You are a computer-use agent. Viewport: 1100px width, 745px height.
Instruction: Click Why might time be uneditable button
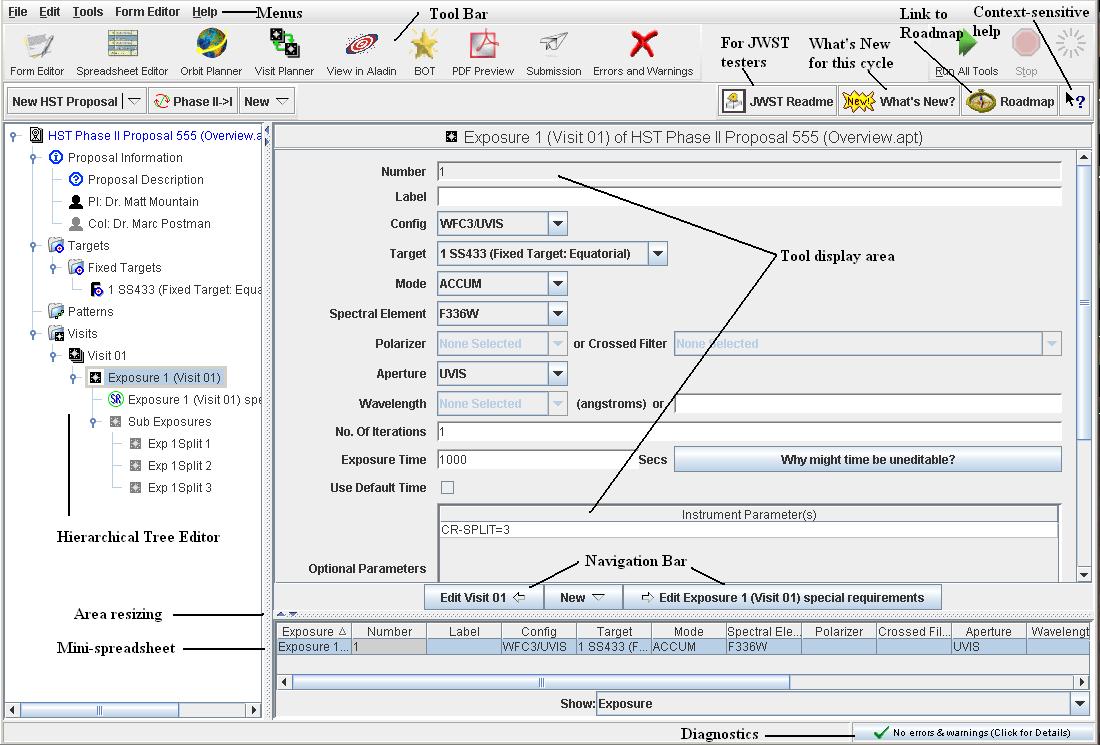point(868,458)
